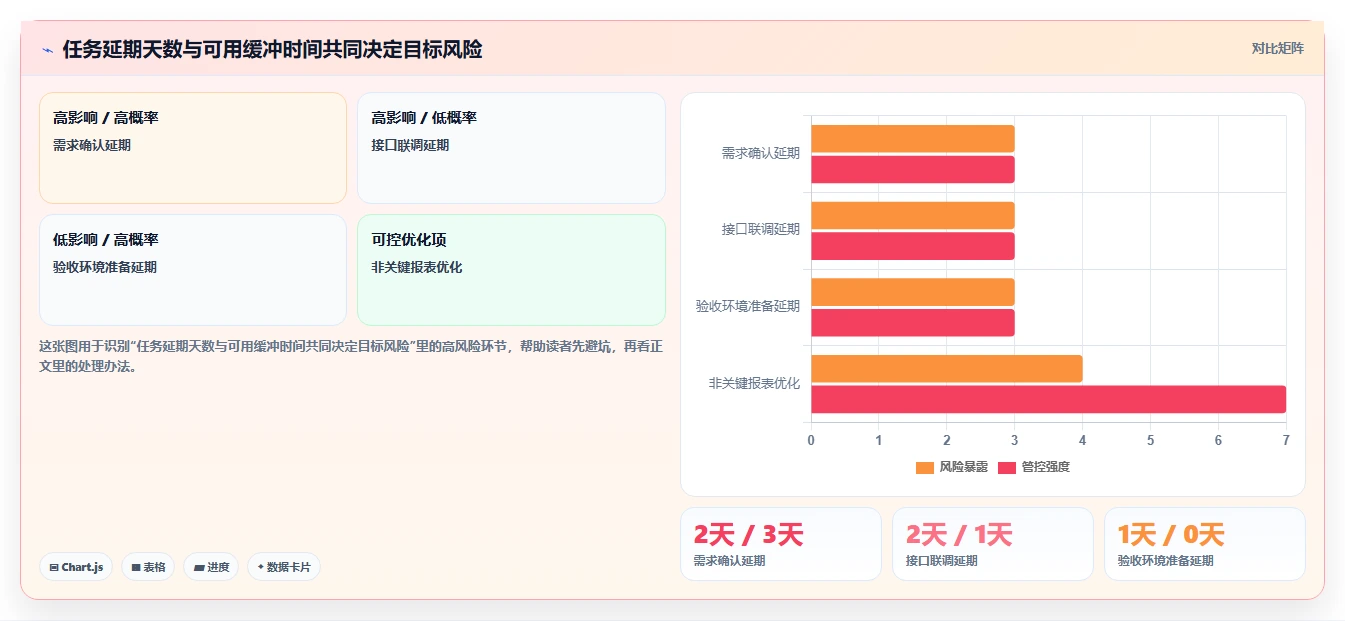
Task: Click the lightning icon beside the title
Action: click(x=47, y=50)
